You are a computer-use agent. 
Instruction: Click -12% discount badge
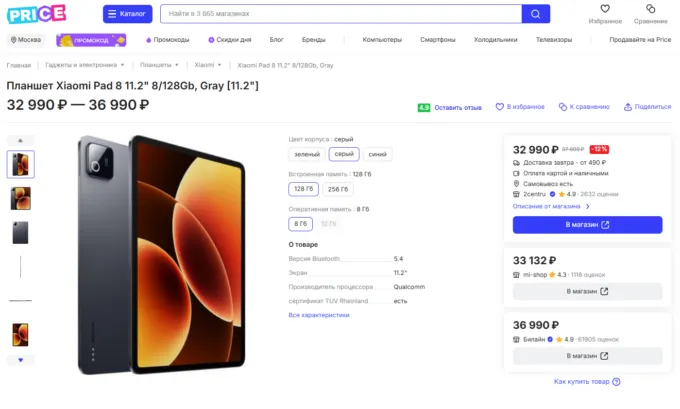pos(599,149)
